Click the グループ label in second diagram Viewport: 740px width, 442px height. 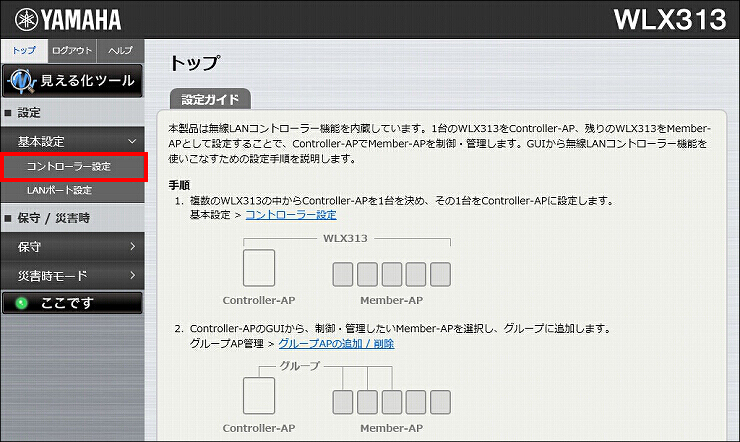coord(300,366)
